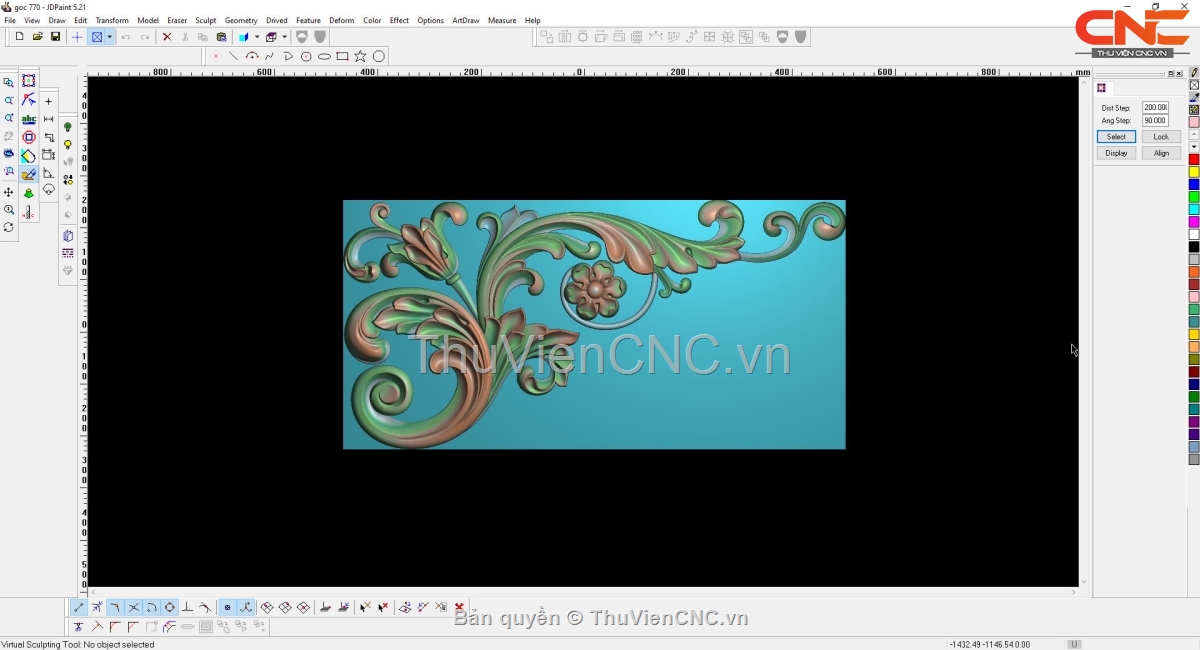
Task: Click the Lock button
Action: (1160, 137)
